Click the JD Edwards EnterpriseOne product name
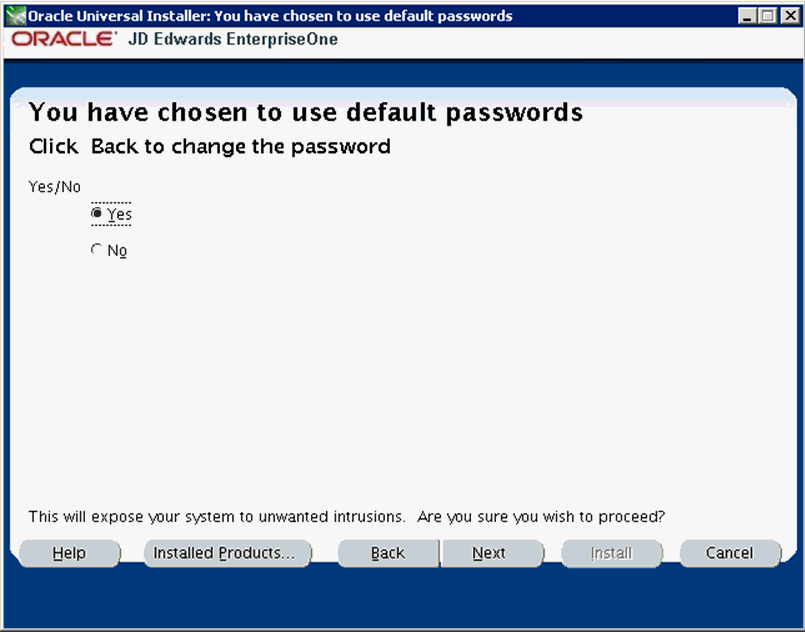This screenshot has height=632, width=805. coord(233,40)
